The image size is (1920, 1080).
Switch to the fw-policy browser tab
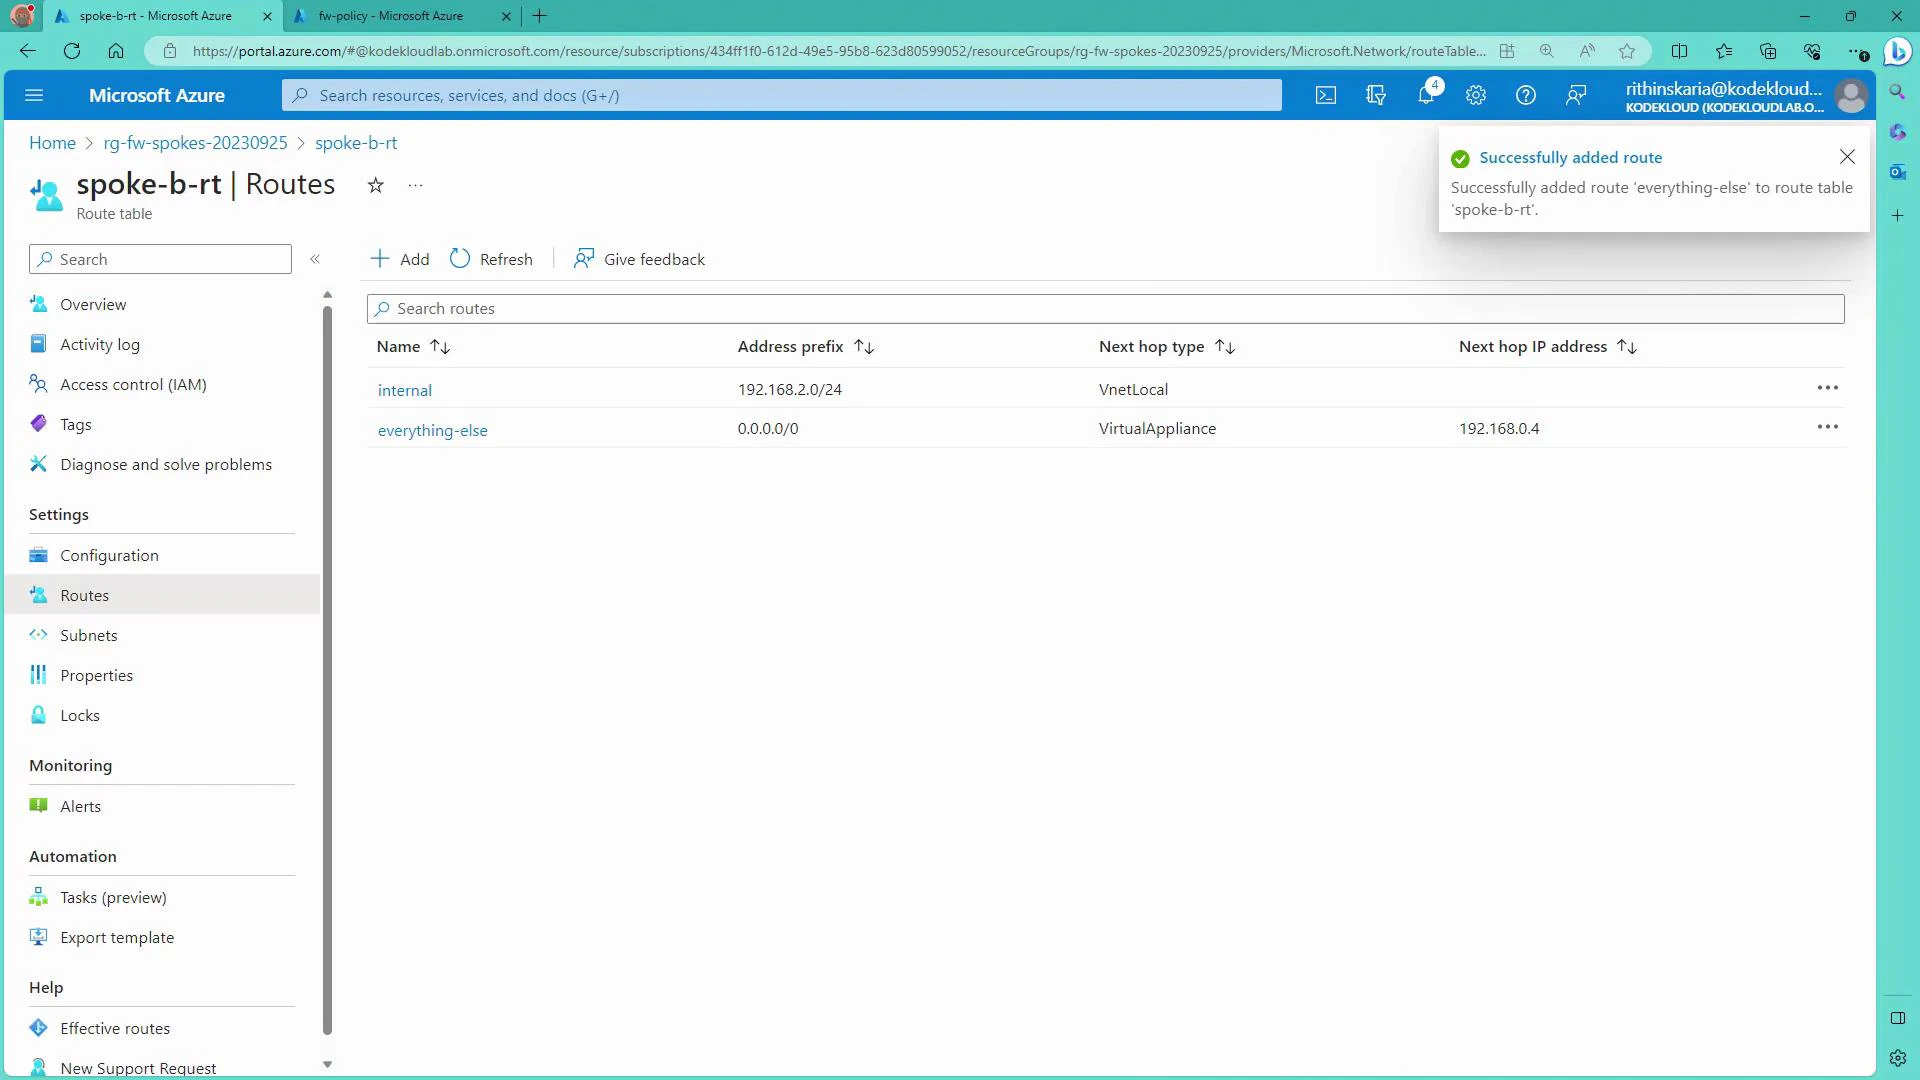point(388,16)
